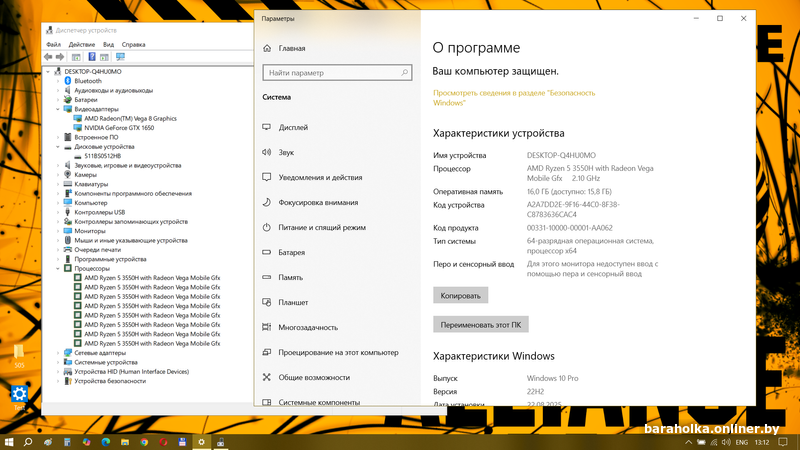Expand the Камеры node

58,174
